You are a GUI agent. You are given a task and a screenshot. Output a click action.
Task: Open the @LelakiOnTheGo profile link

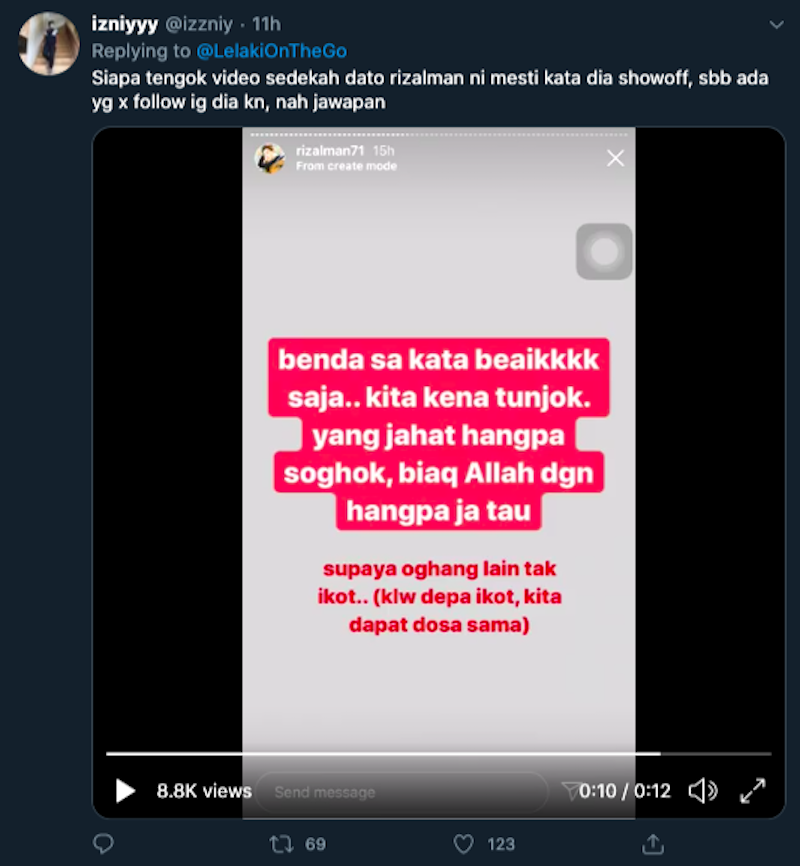(x=272, y=51)
